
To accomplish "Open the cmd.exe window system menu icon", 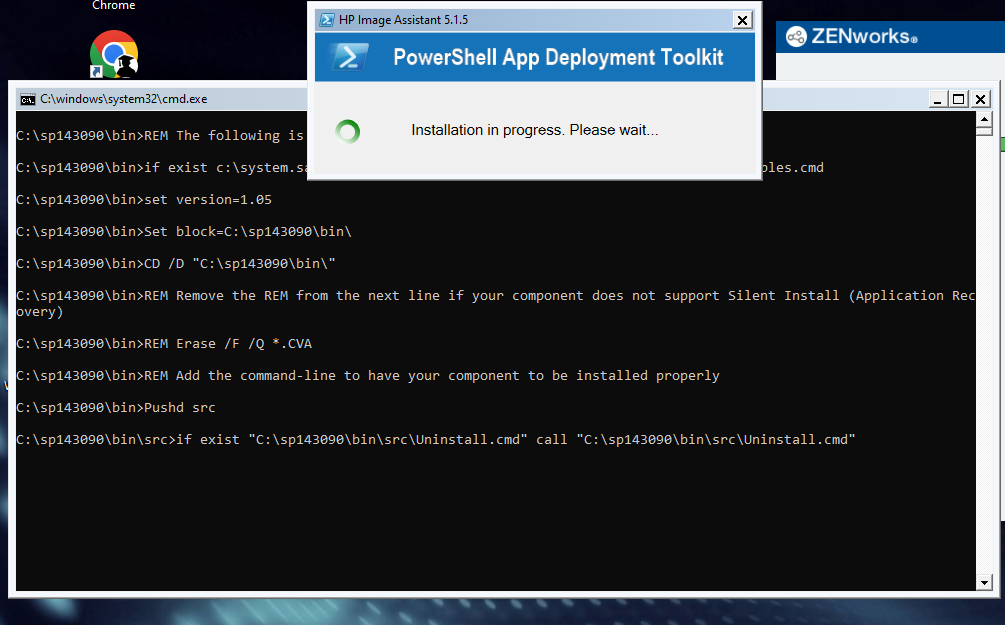I will pos(28,99).
